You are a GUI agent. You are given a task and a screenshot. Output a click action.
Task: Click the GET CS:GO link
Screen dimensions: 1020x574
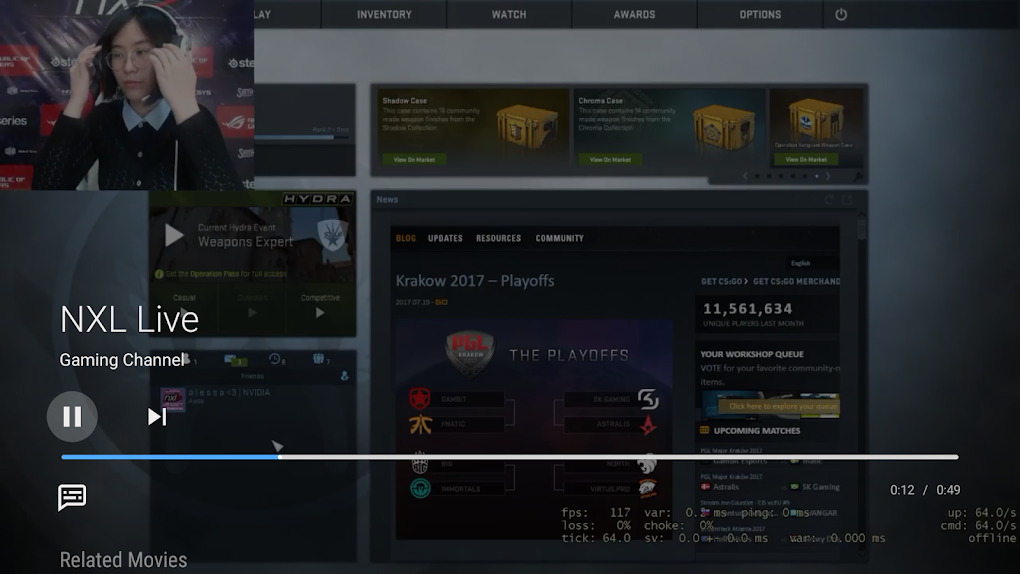click(724, 282)
